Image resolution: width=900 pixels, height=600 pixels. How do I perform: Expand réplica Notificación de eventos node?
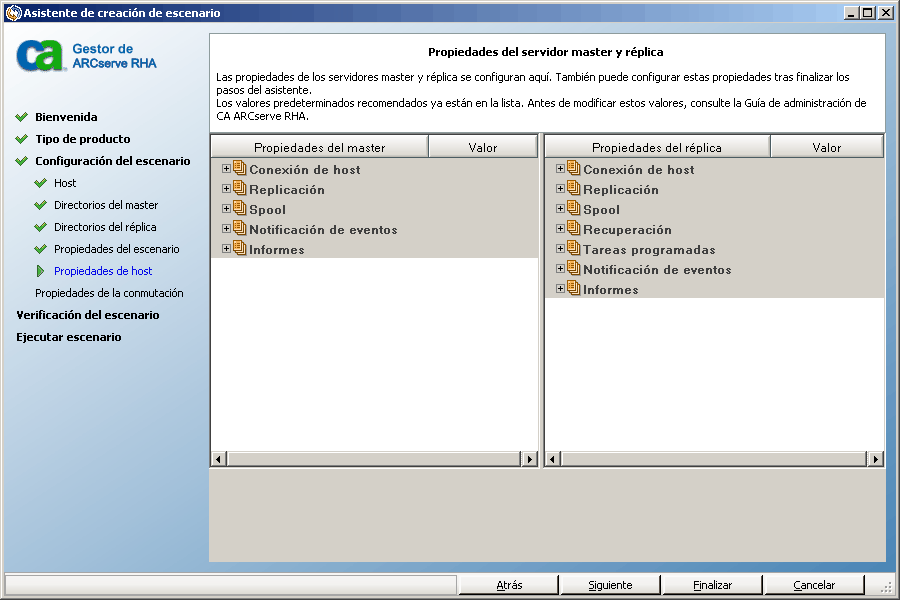click(x=560, y=269)
